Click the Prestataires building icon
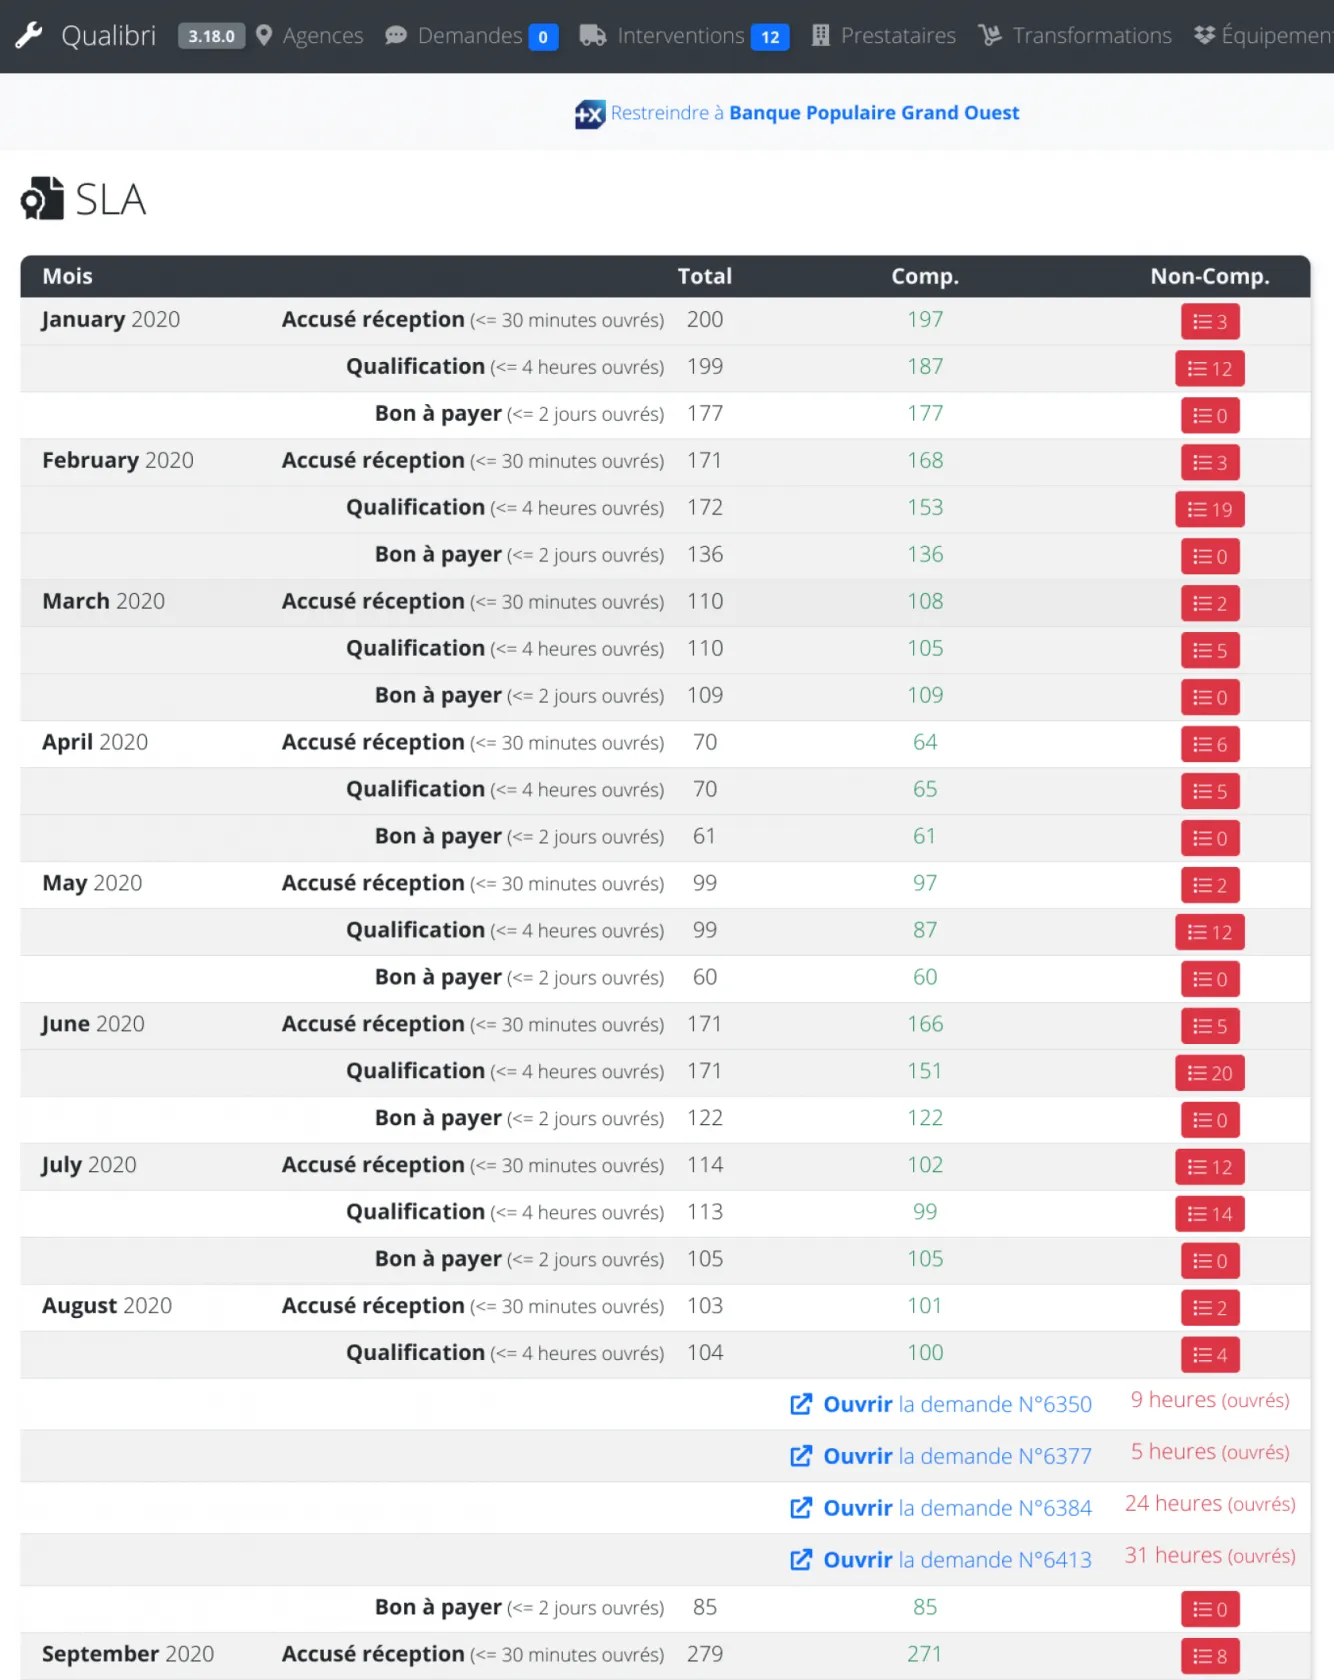The height and width of the screenshot is (1680, 1334). [x=821, y=36]
